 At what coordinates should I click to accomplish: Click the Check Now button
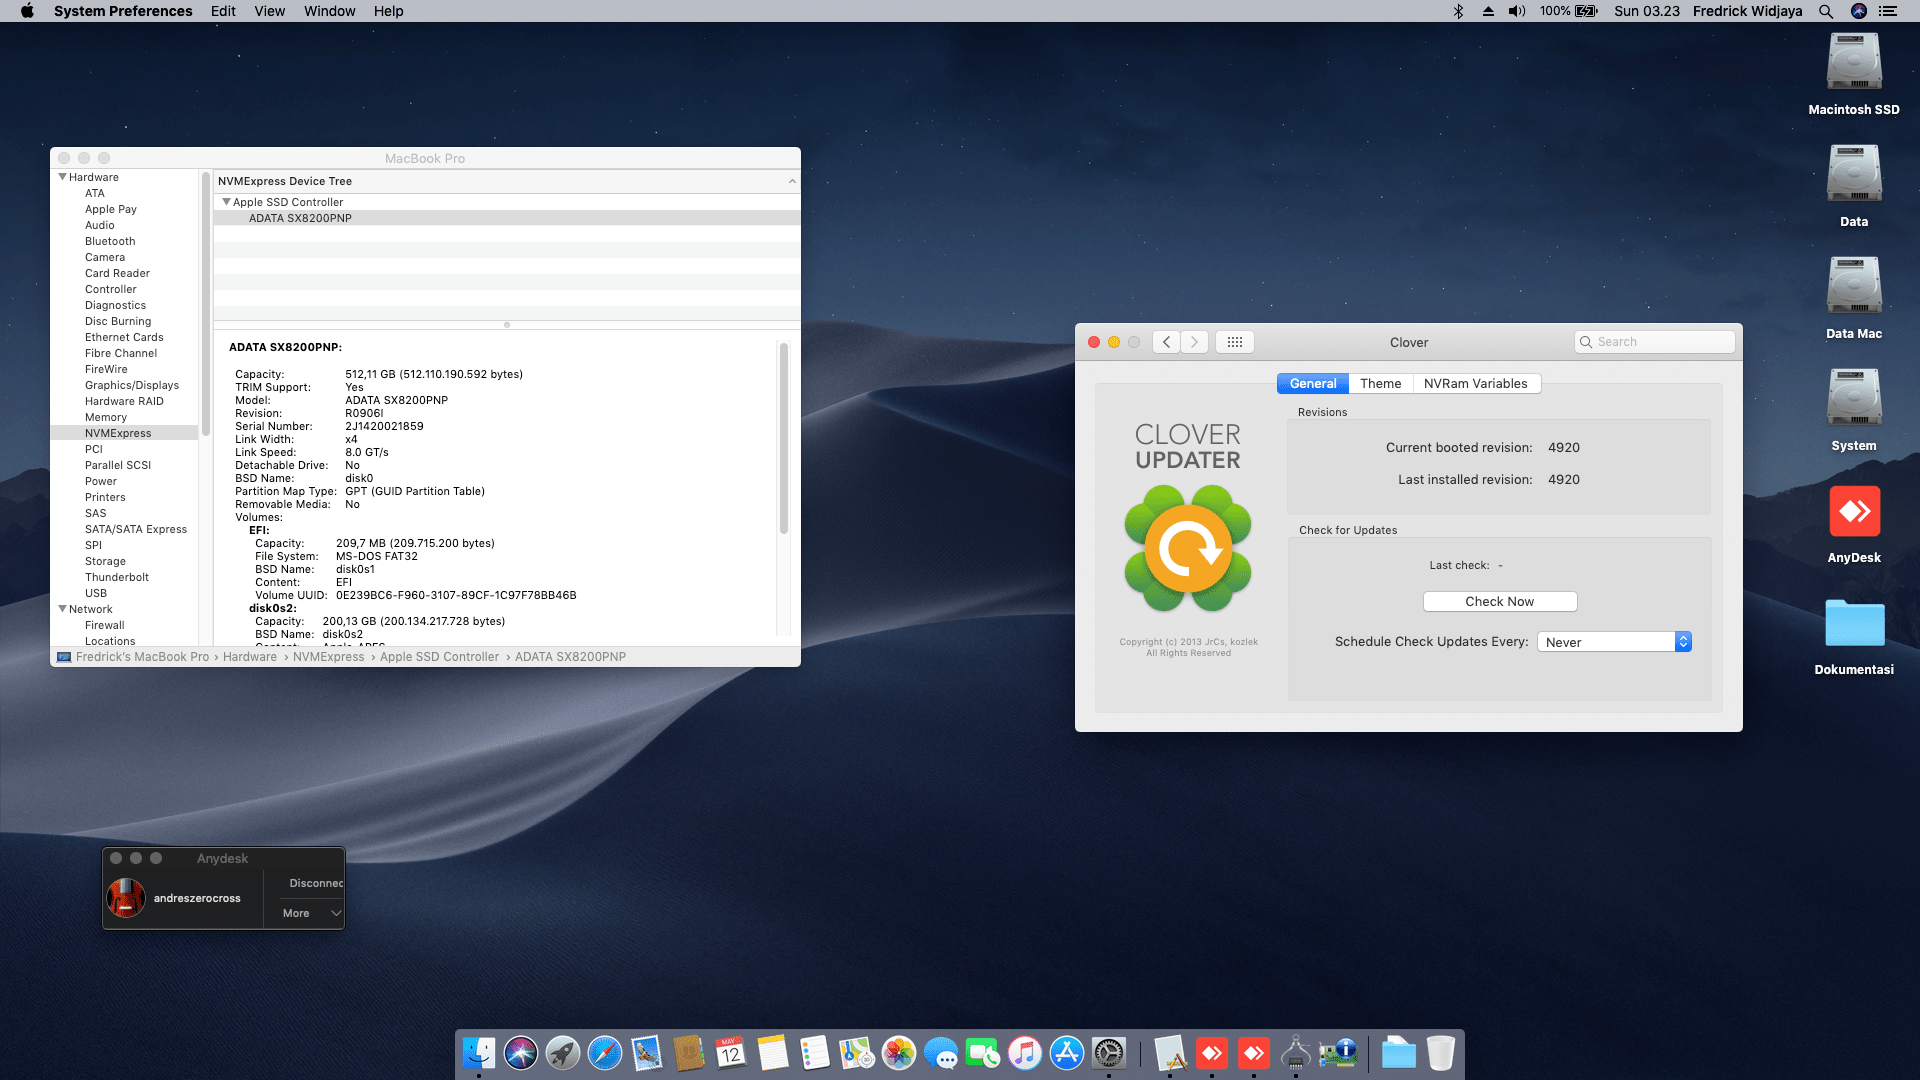1499,602
